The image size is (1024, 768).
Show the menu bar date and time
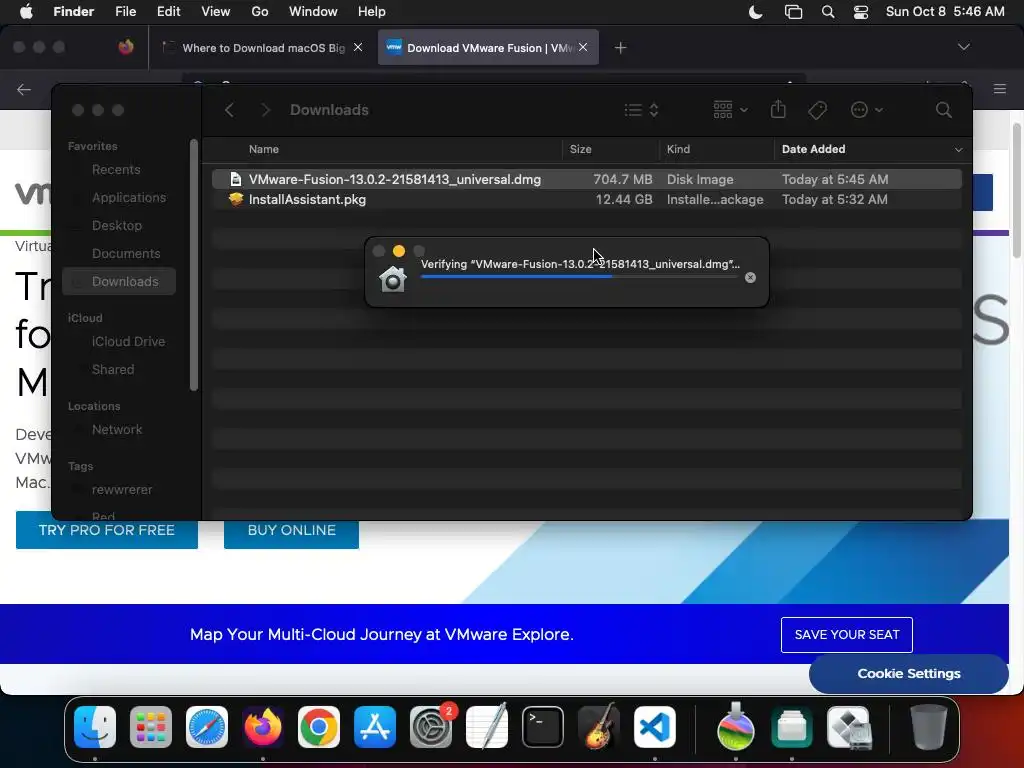(945, 12)
